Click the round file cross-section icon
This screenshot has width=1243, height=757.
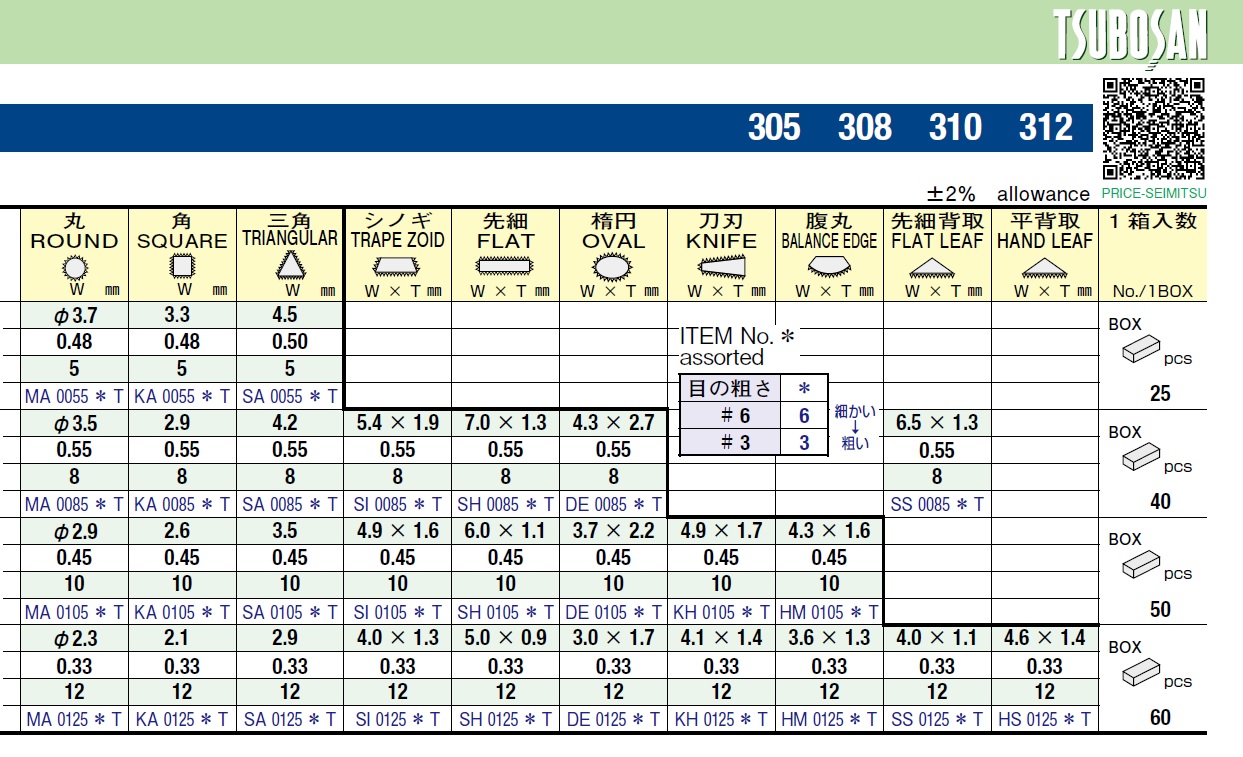click(74, 266)
